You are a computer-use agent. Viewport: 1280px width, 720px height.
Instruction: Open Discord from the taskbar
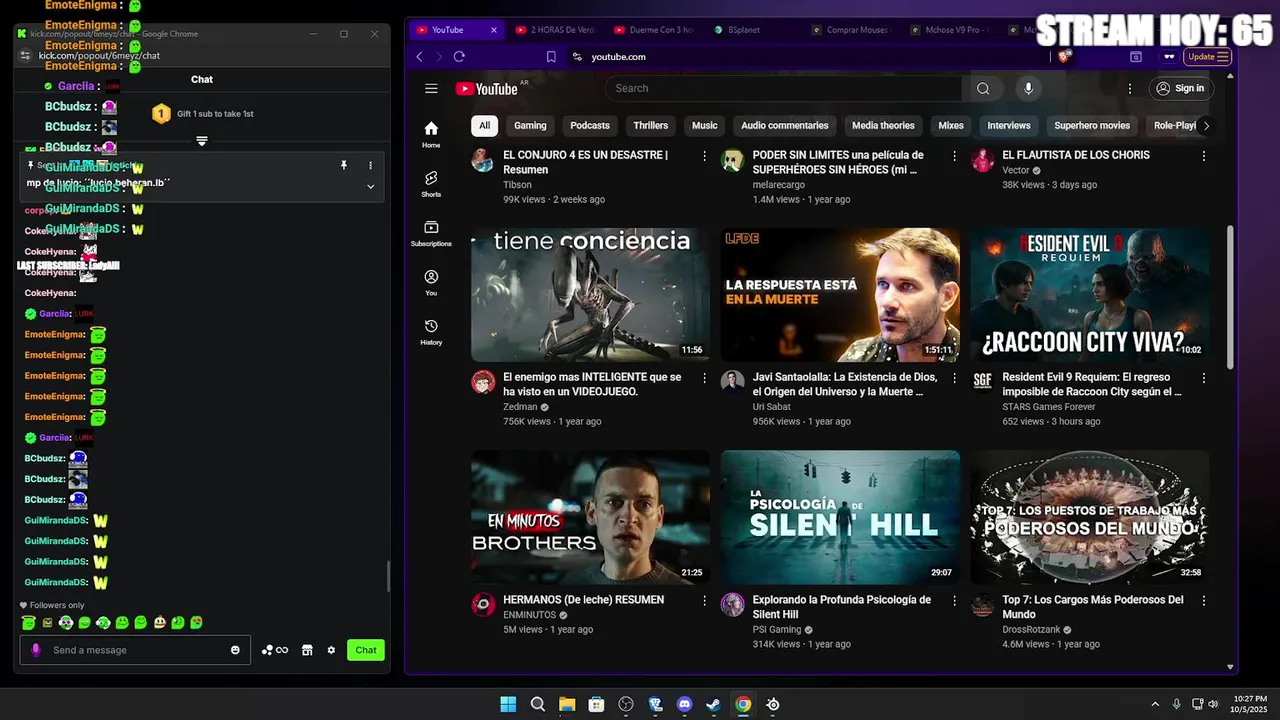pyautogui.click(x=684, y=704)
